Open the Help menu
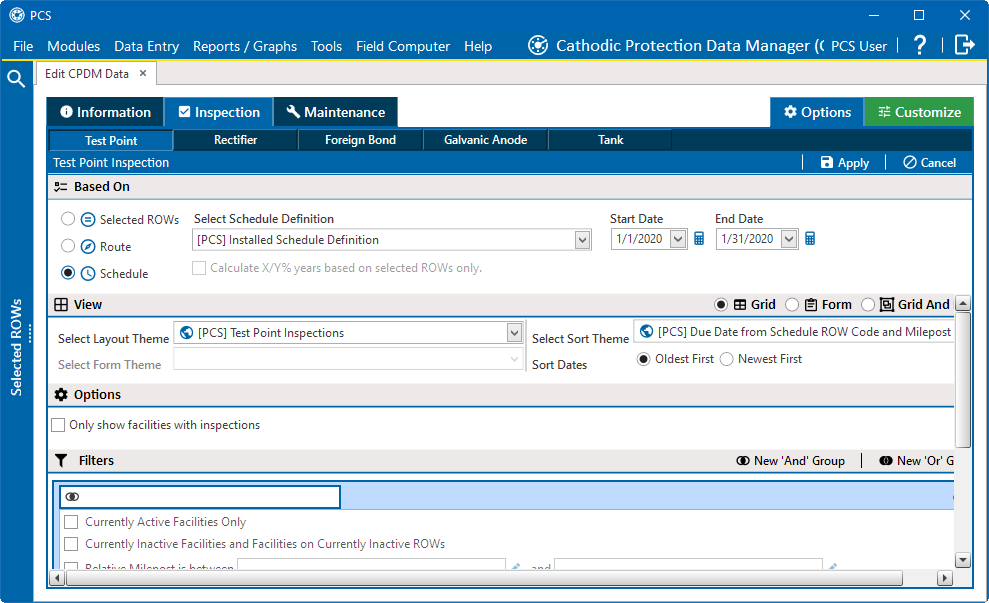Screen dimensions: 989x603 pos(478,46)
